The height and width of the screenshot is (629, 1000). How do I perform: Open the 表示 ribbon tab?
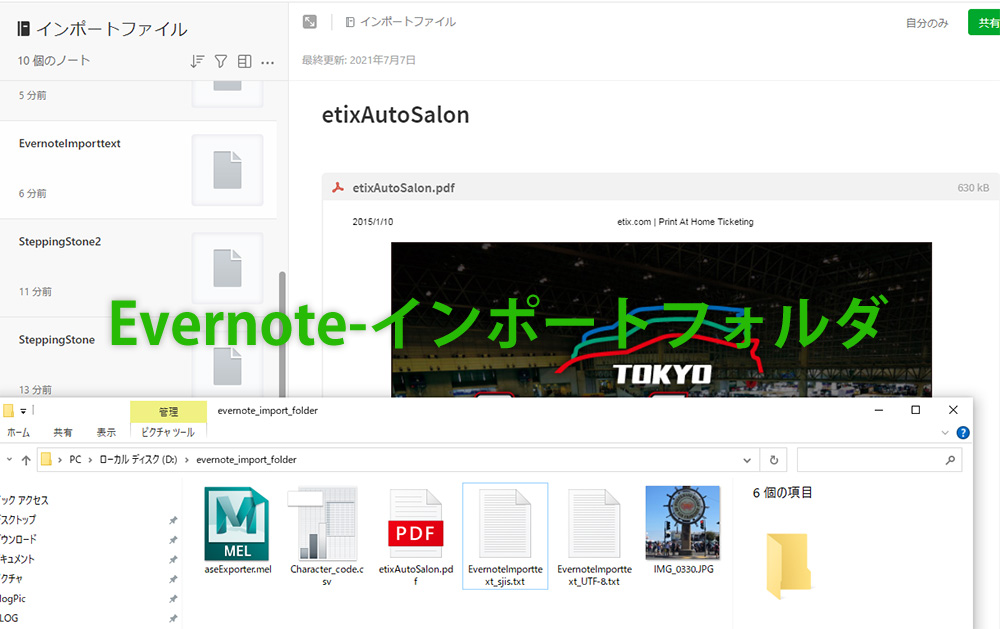click(106, 433)
